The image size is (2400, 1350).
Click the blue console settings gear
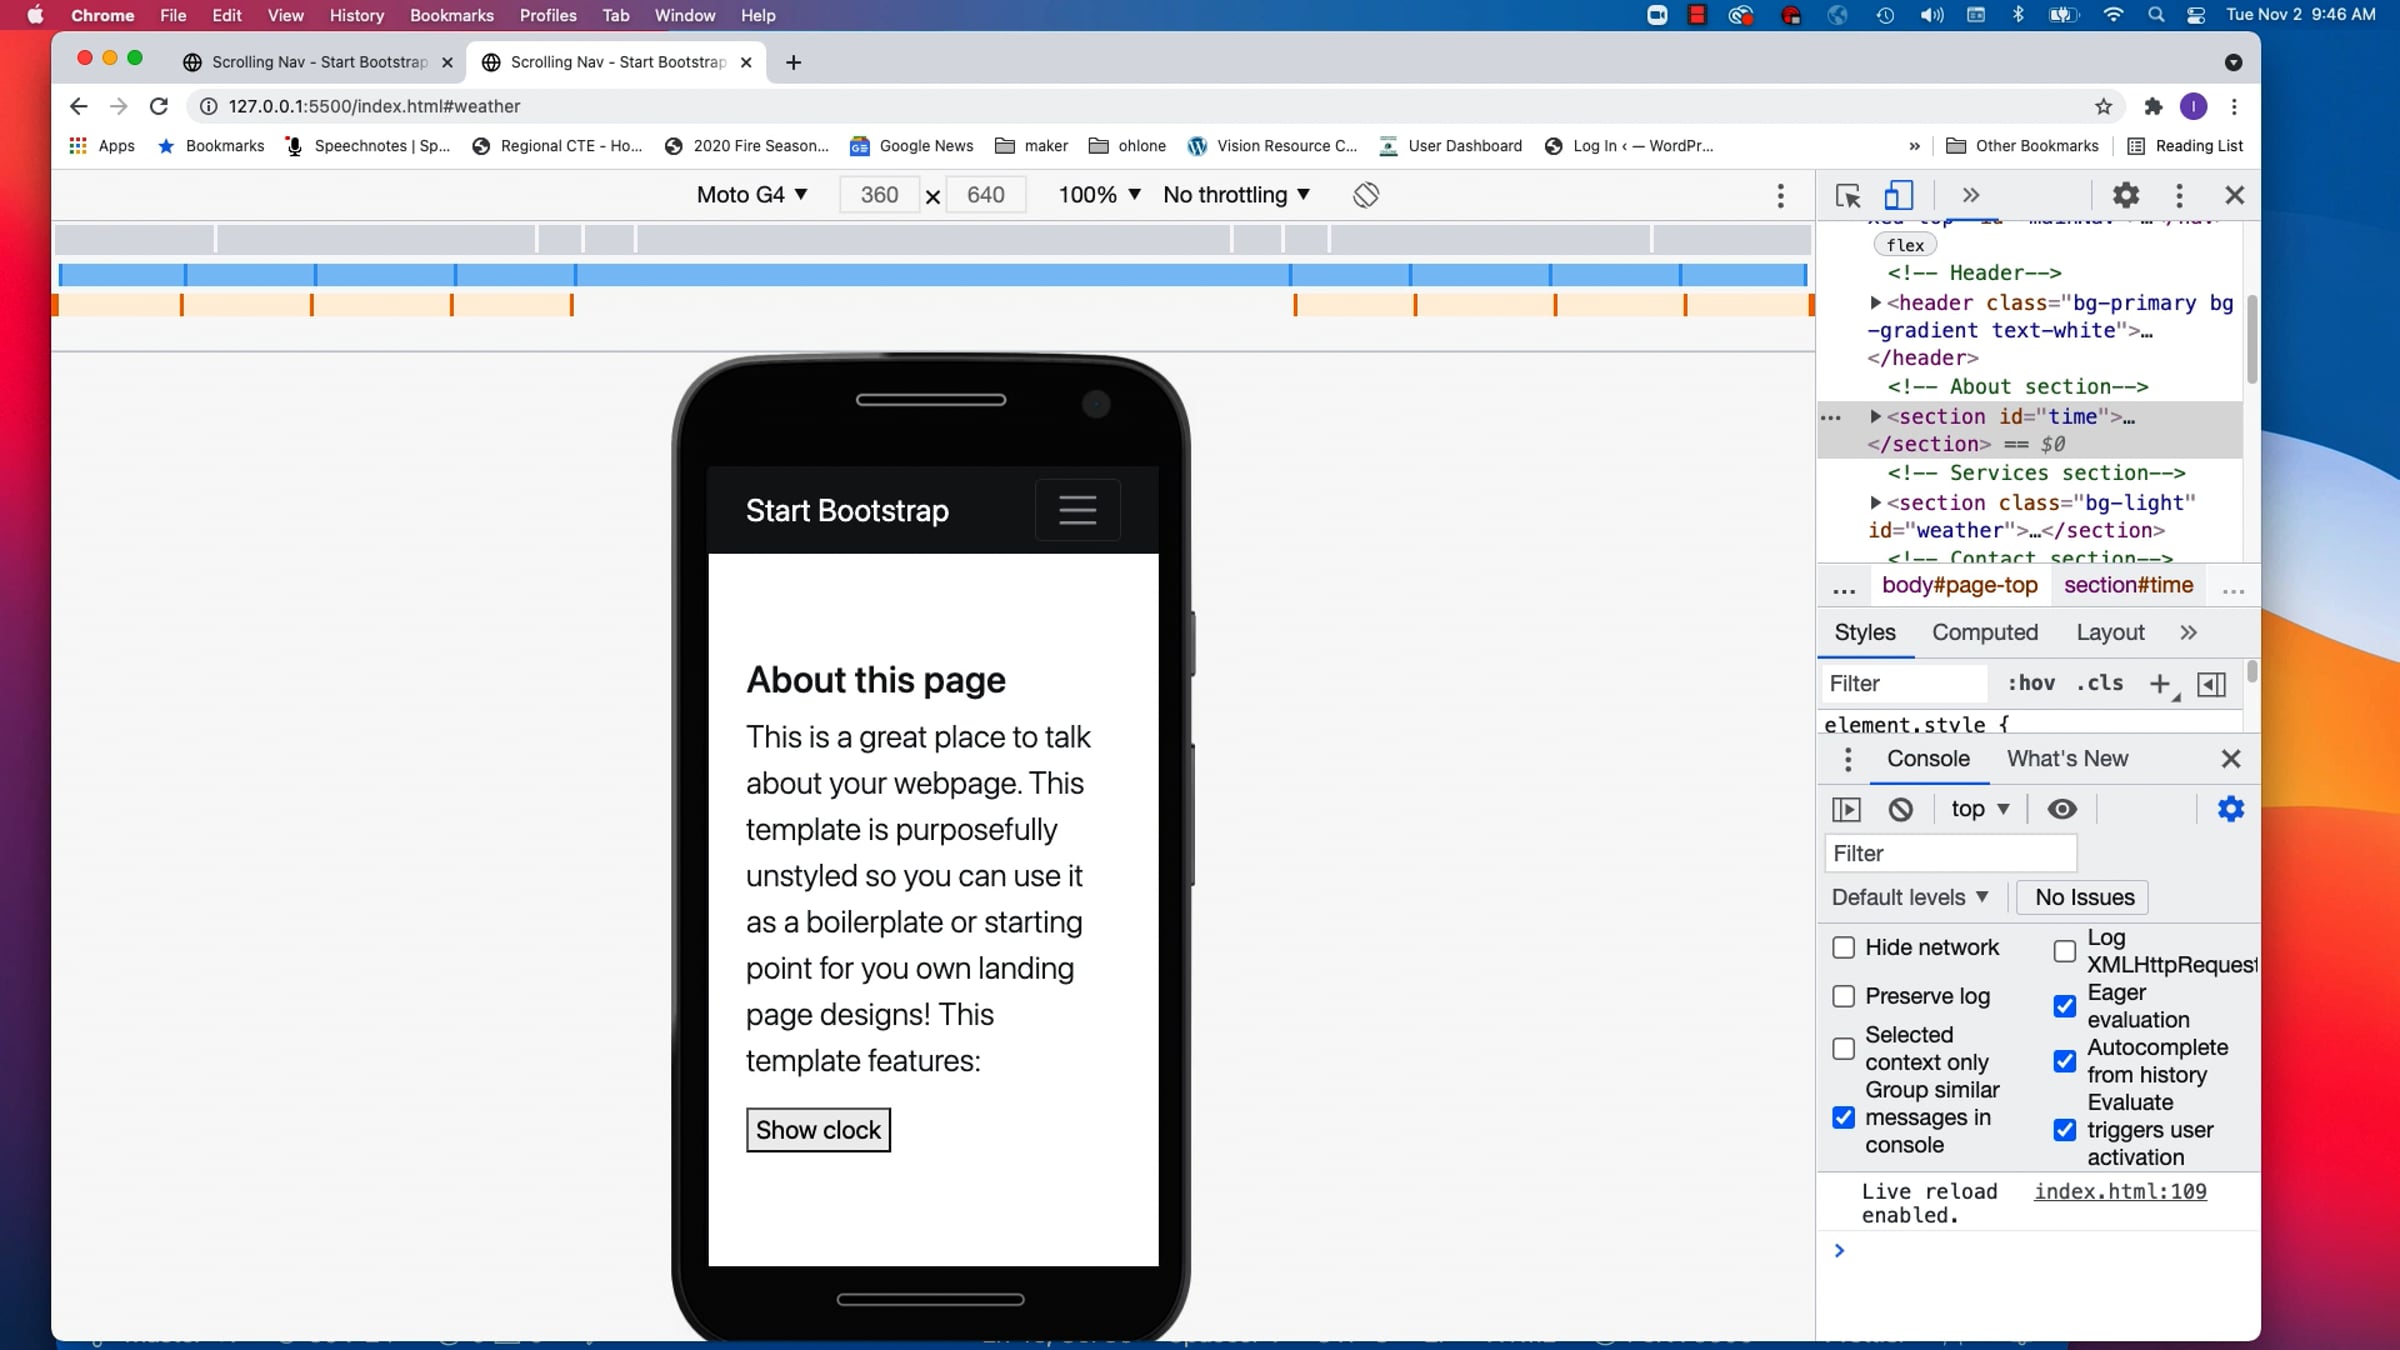point(2230,809)
